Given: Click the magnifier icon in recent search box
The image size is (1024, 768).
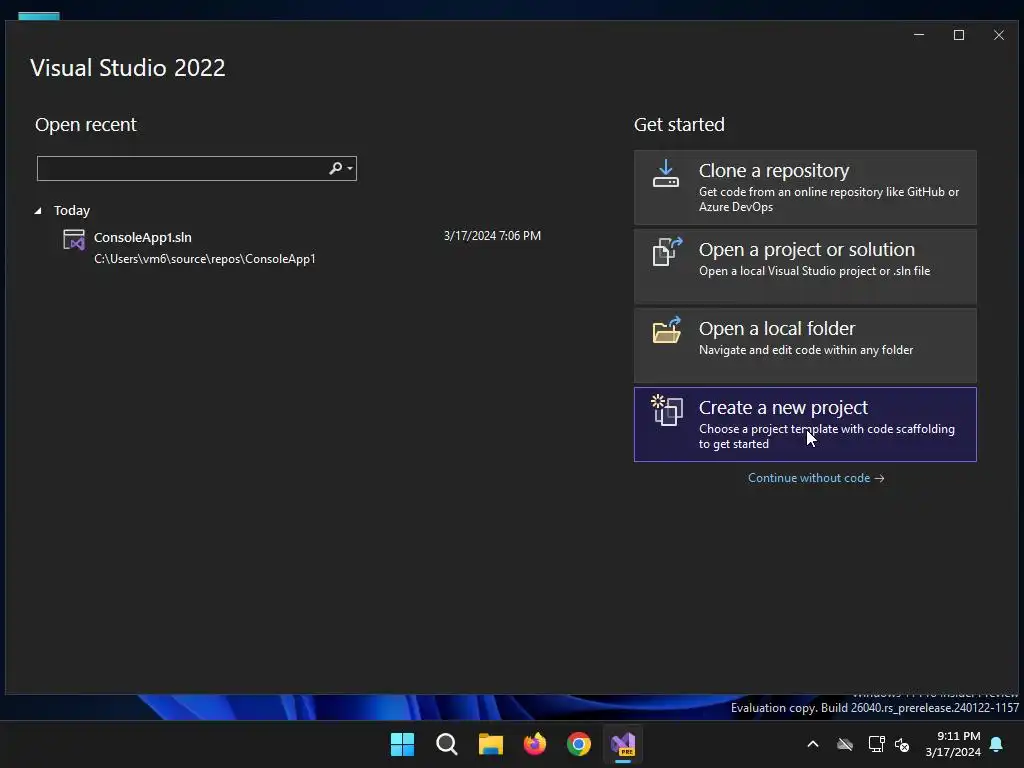Looking at the screenshot, I should point(335,168).
